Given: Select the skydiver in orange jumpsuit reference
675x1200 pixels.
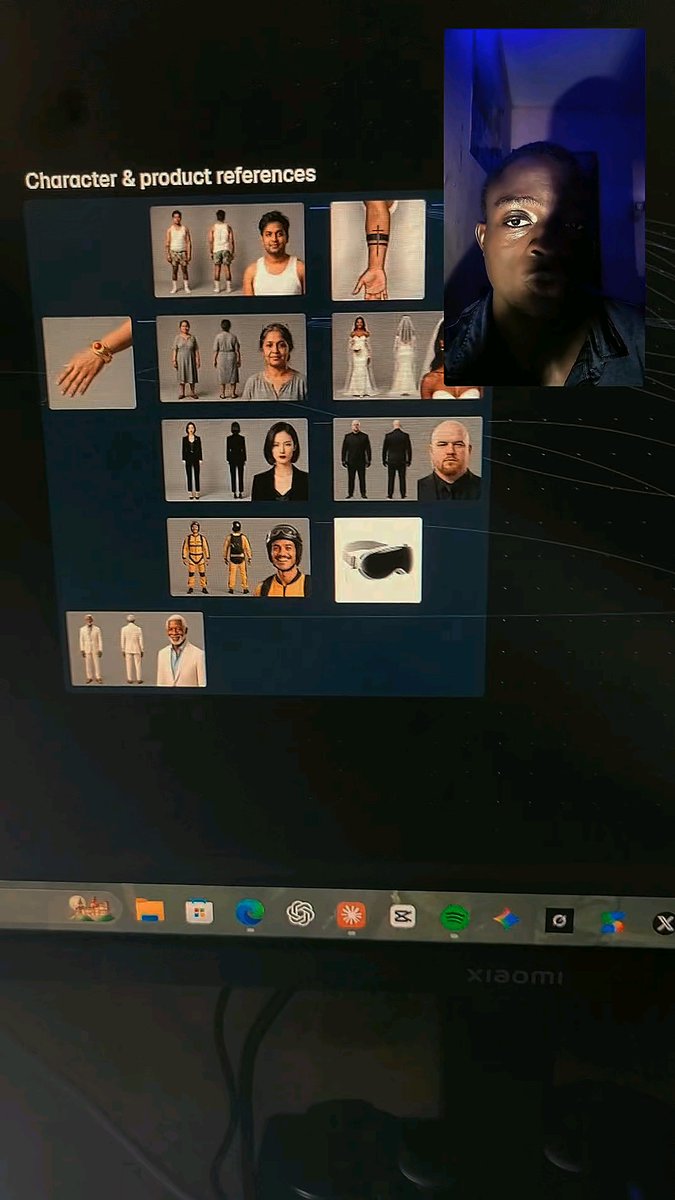Looking at the screenshot, I should (x=238, y=557).
